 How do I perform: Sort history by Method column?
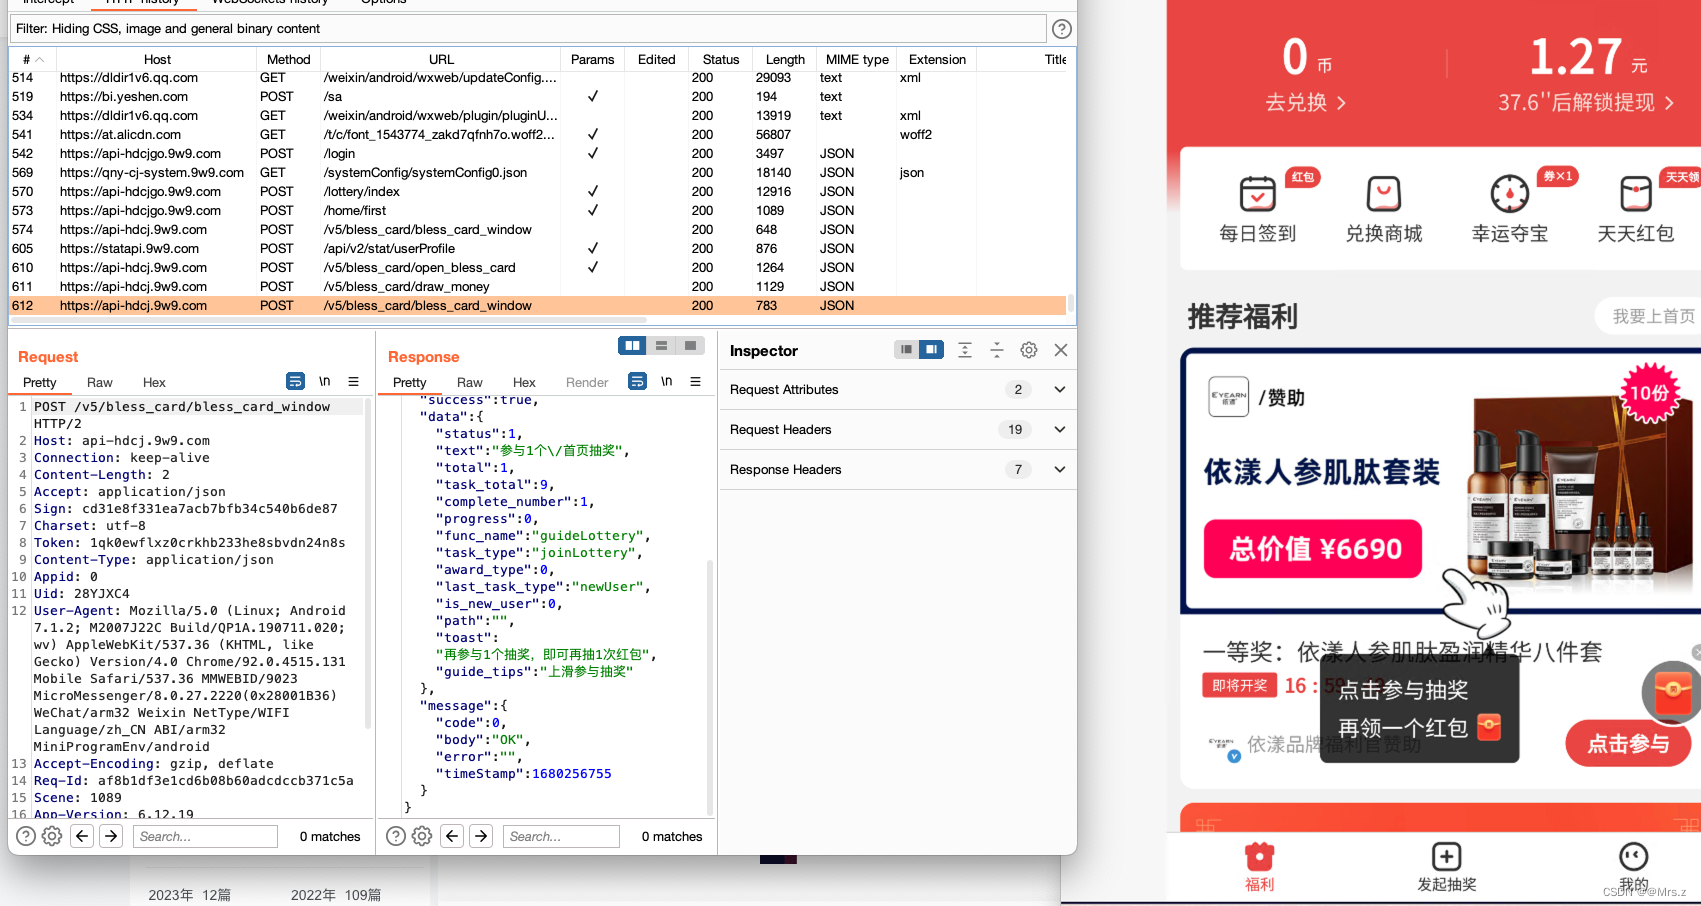pos(289,59)
